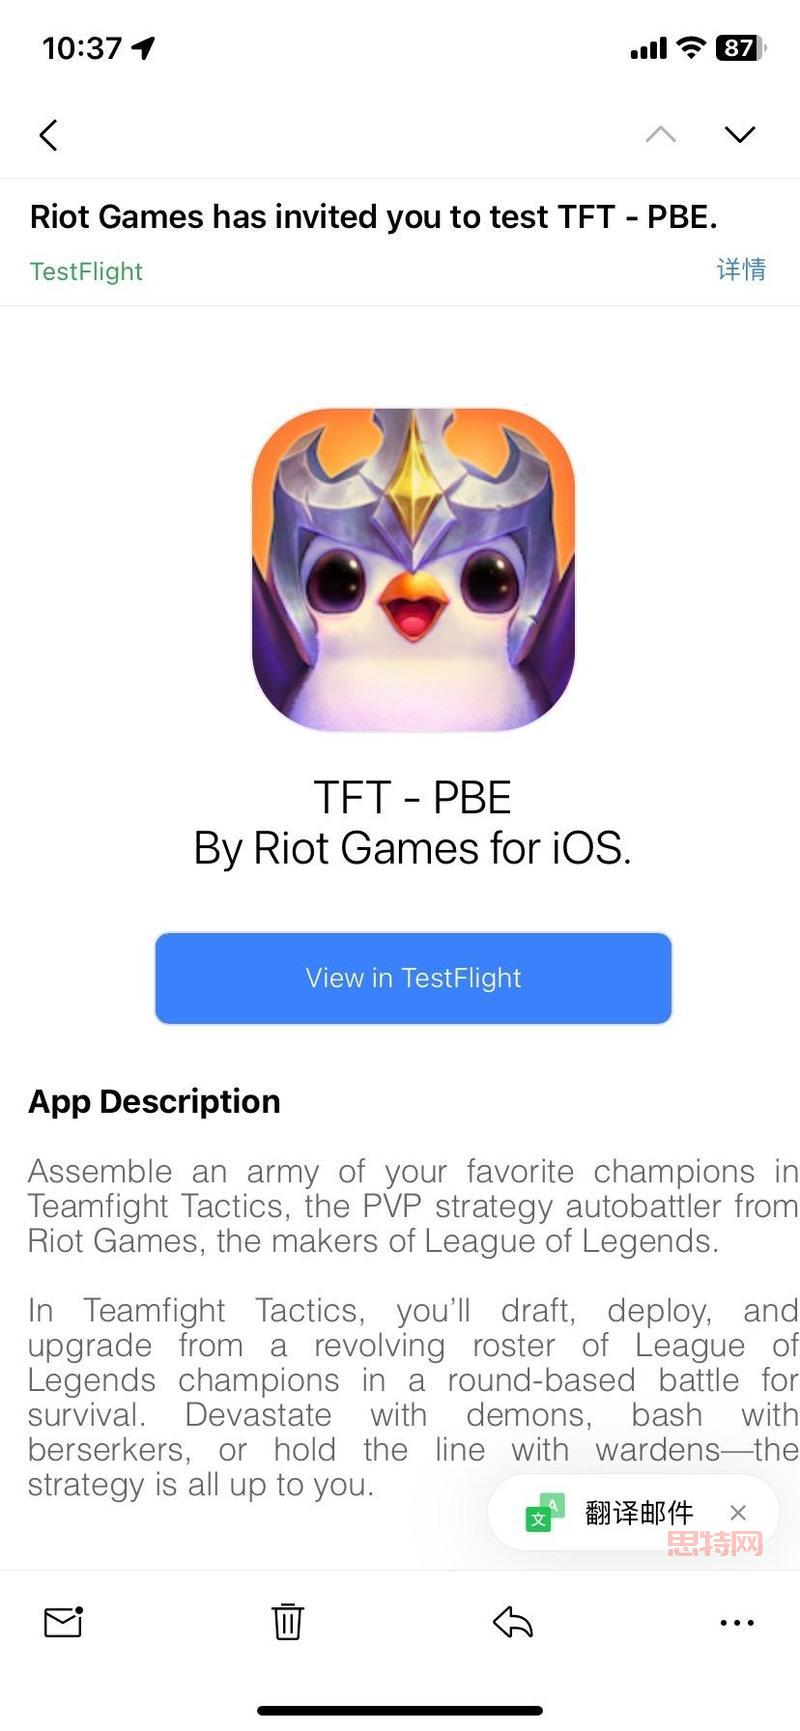The image size is (800, 1731).
Task: Tap the battery indicator in the status bar
Action: (741, 48)
